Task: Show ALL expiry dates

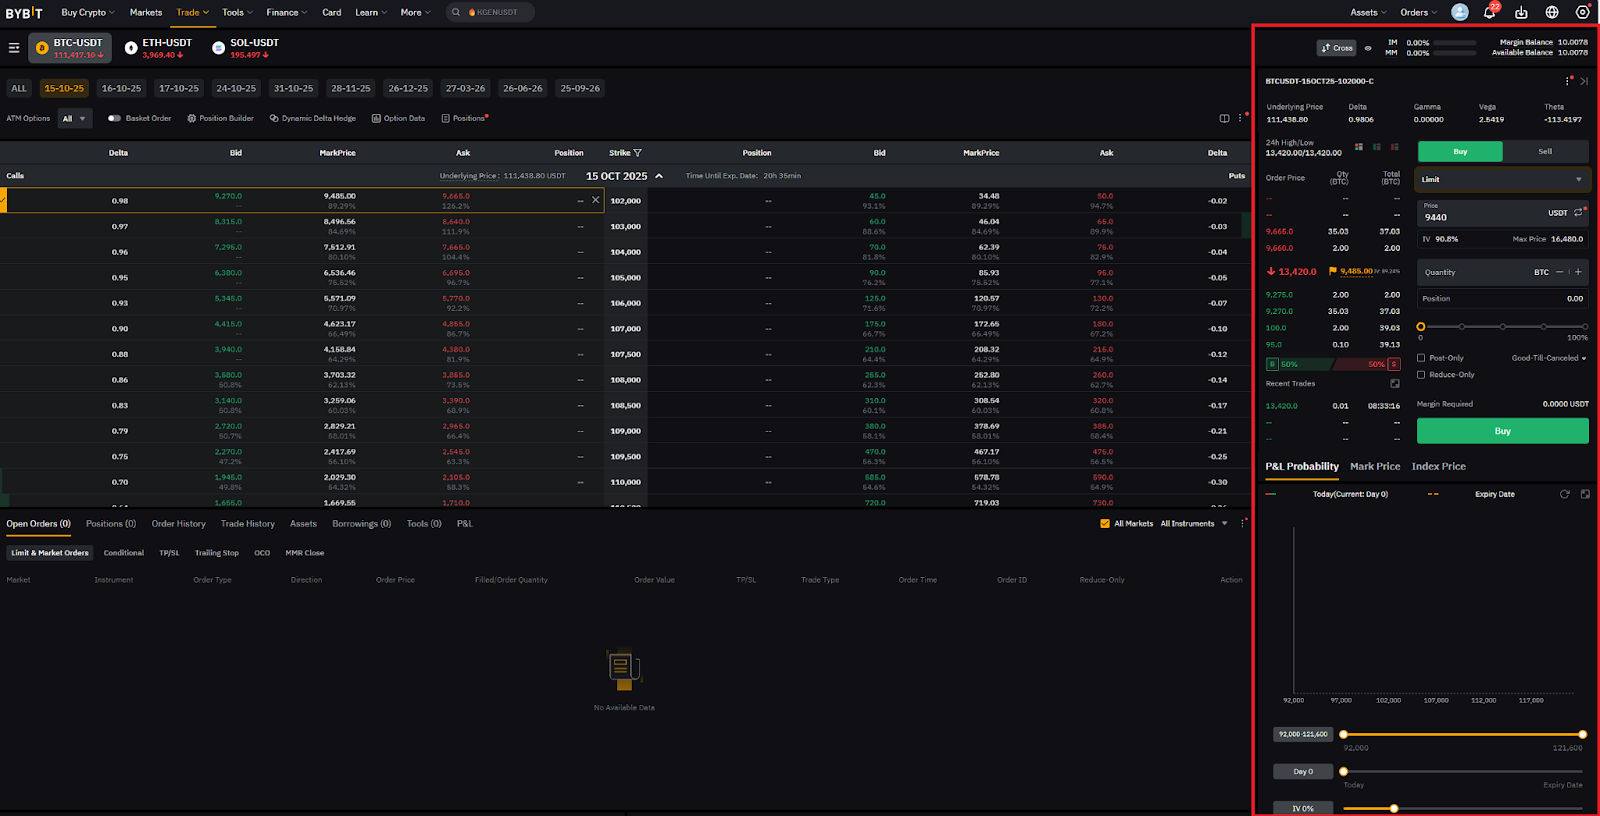Action: pos(19,88)
